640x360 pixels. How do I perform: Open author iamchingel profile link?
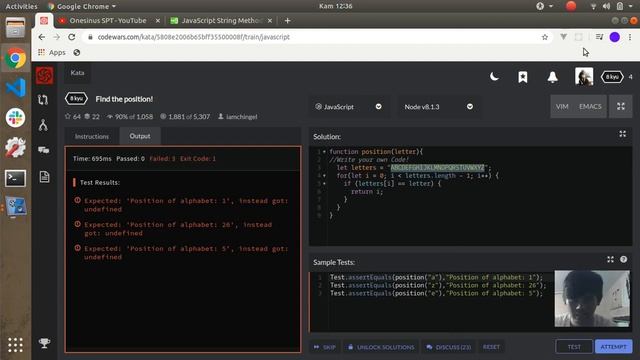[238, 117]
